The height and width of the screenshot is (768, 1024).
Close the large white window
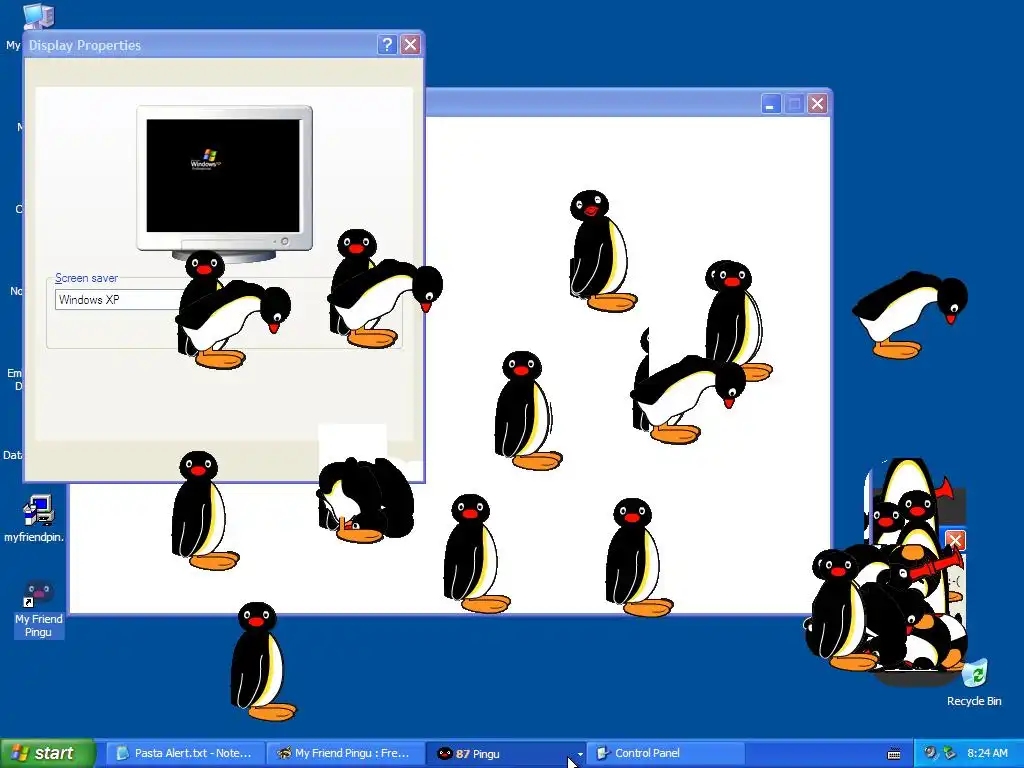click(x=818, y=103)
